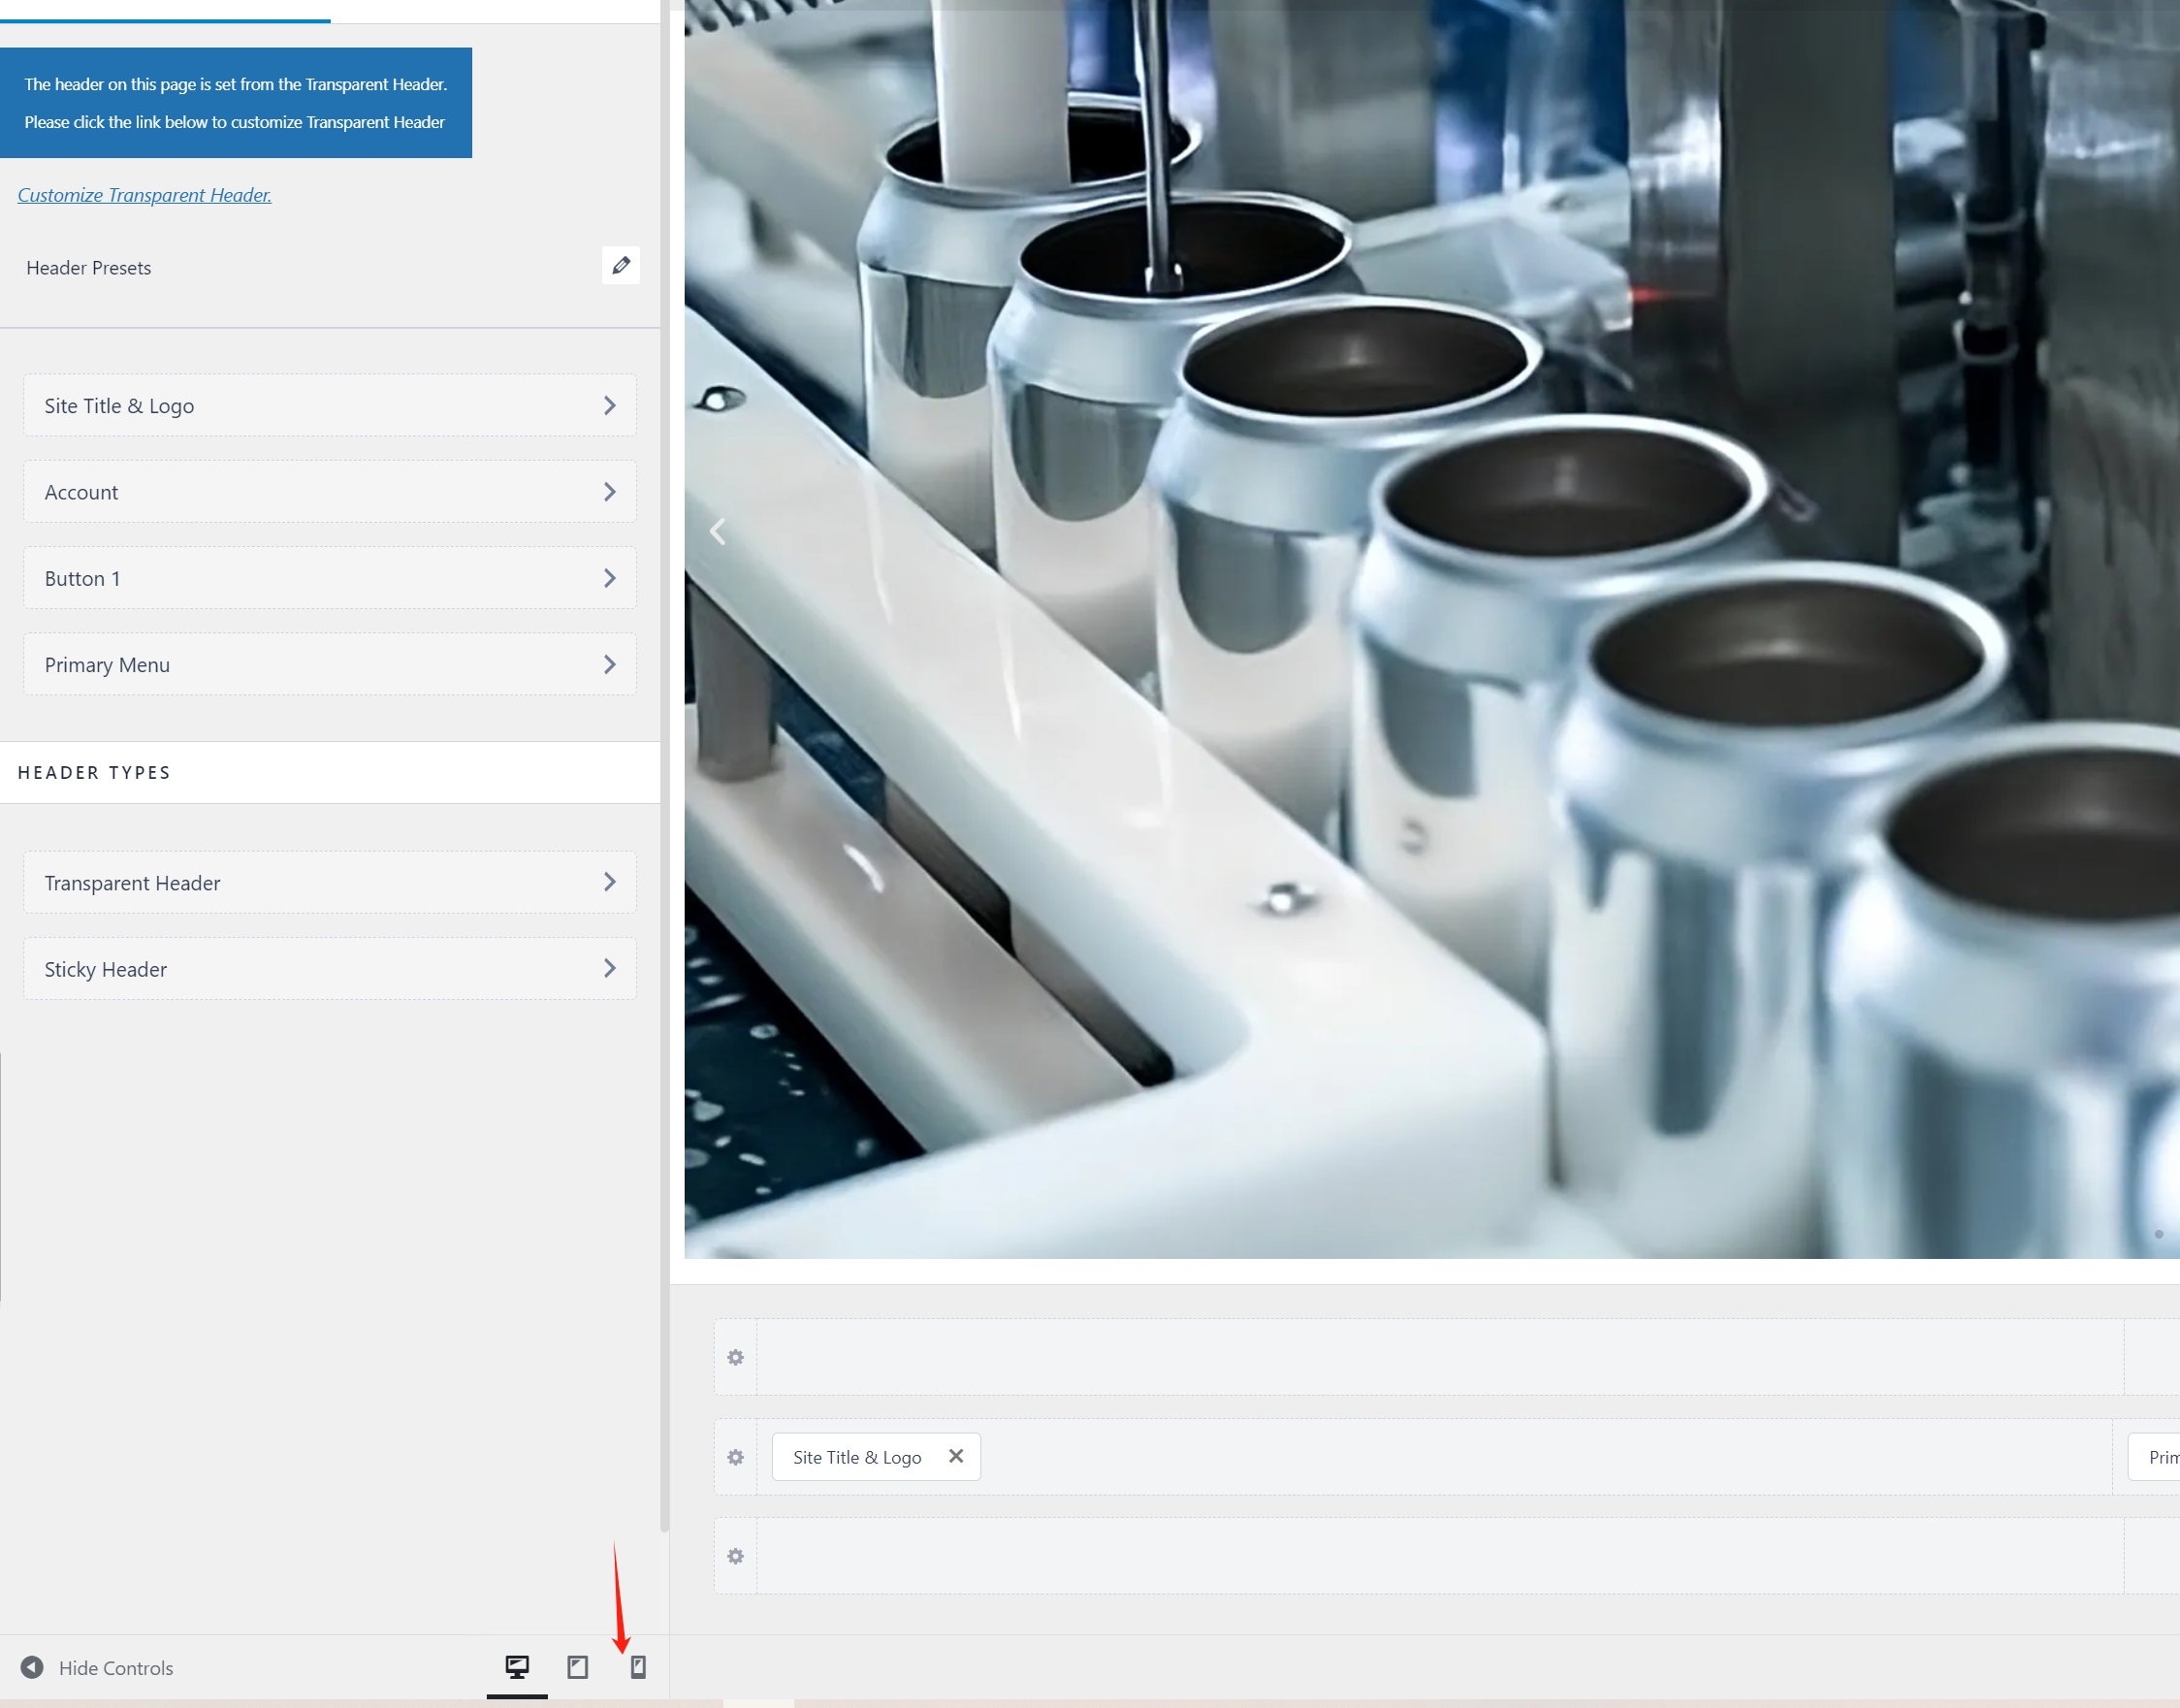
Task: Remove Site Title & Logo from builder
Action: (x=956, y=1456)
